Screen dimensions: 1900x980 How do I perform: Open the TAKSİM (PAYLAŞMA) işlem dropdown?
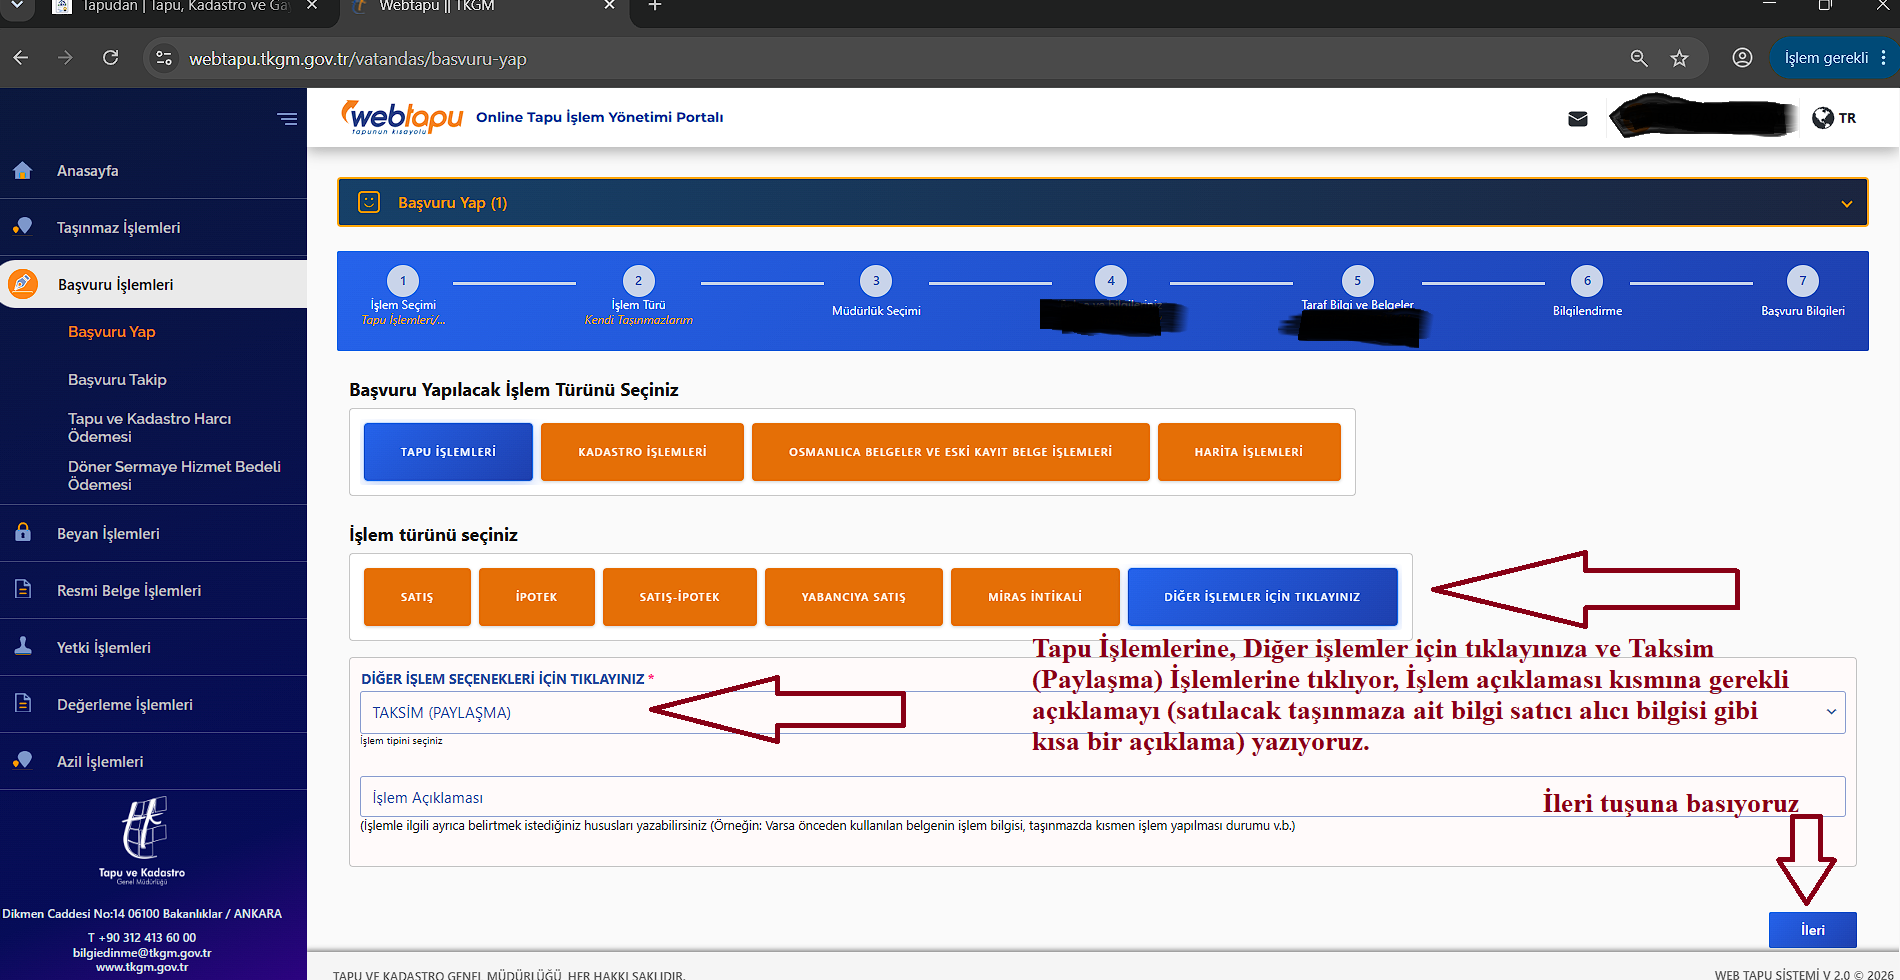point(1102,712)
